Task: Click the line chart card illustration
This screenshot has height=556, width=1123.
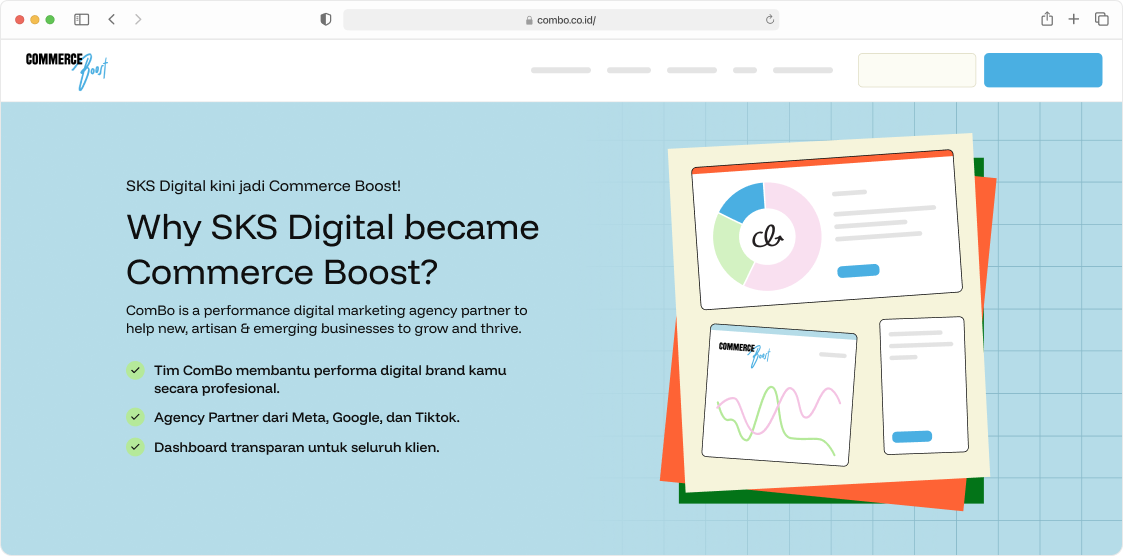Action: click(x=780, y=394)
